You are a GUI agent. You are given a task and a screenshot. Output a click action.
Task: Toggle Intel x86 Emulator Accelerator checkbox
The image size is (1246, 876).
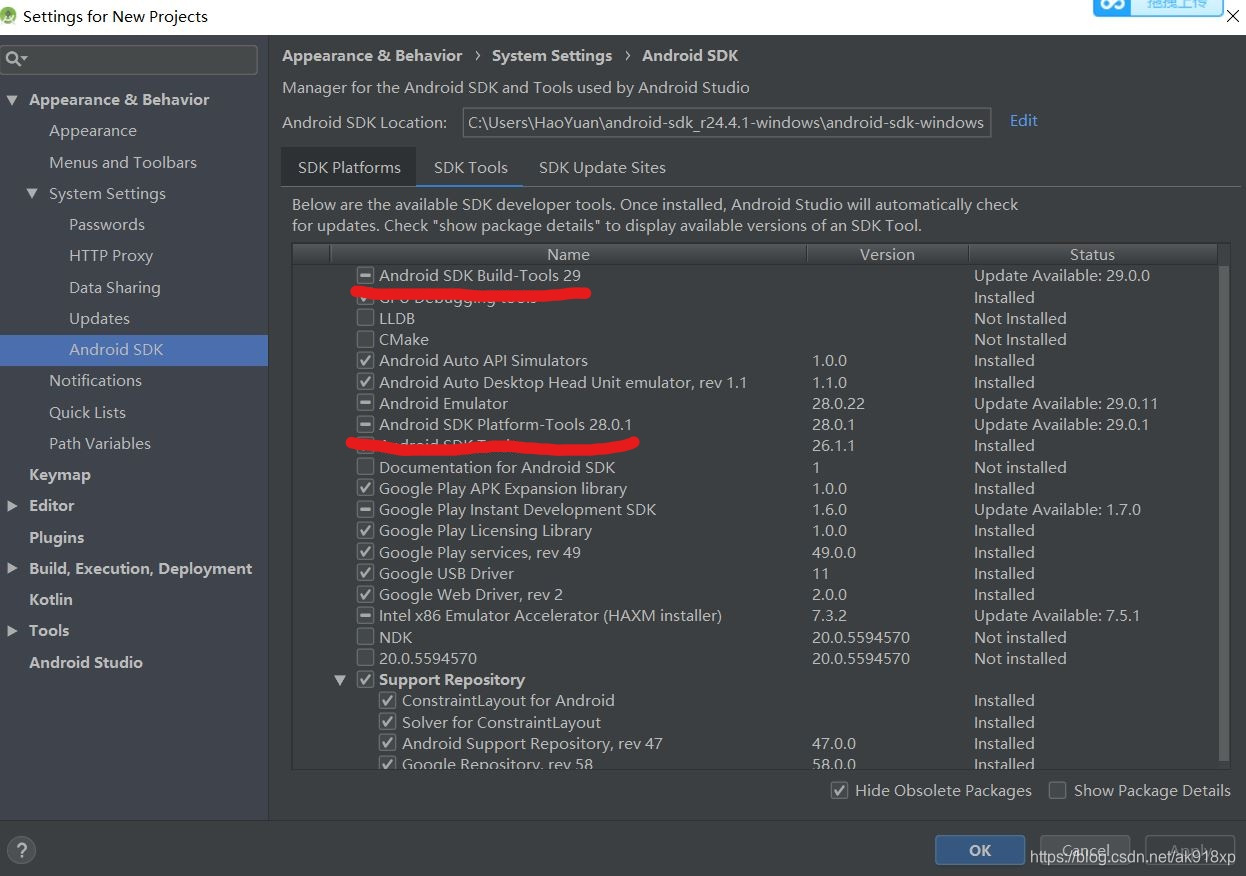click(x=366, y=616)
